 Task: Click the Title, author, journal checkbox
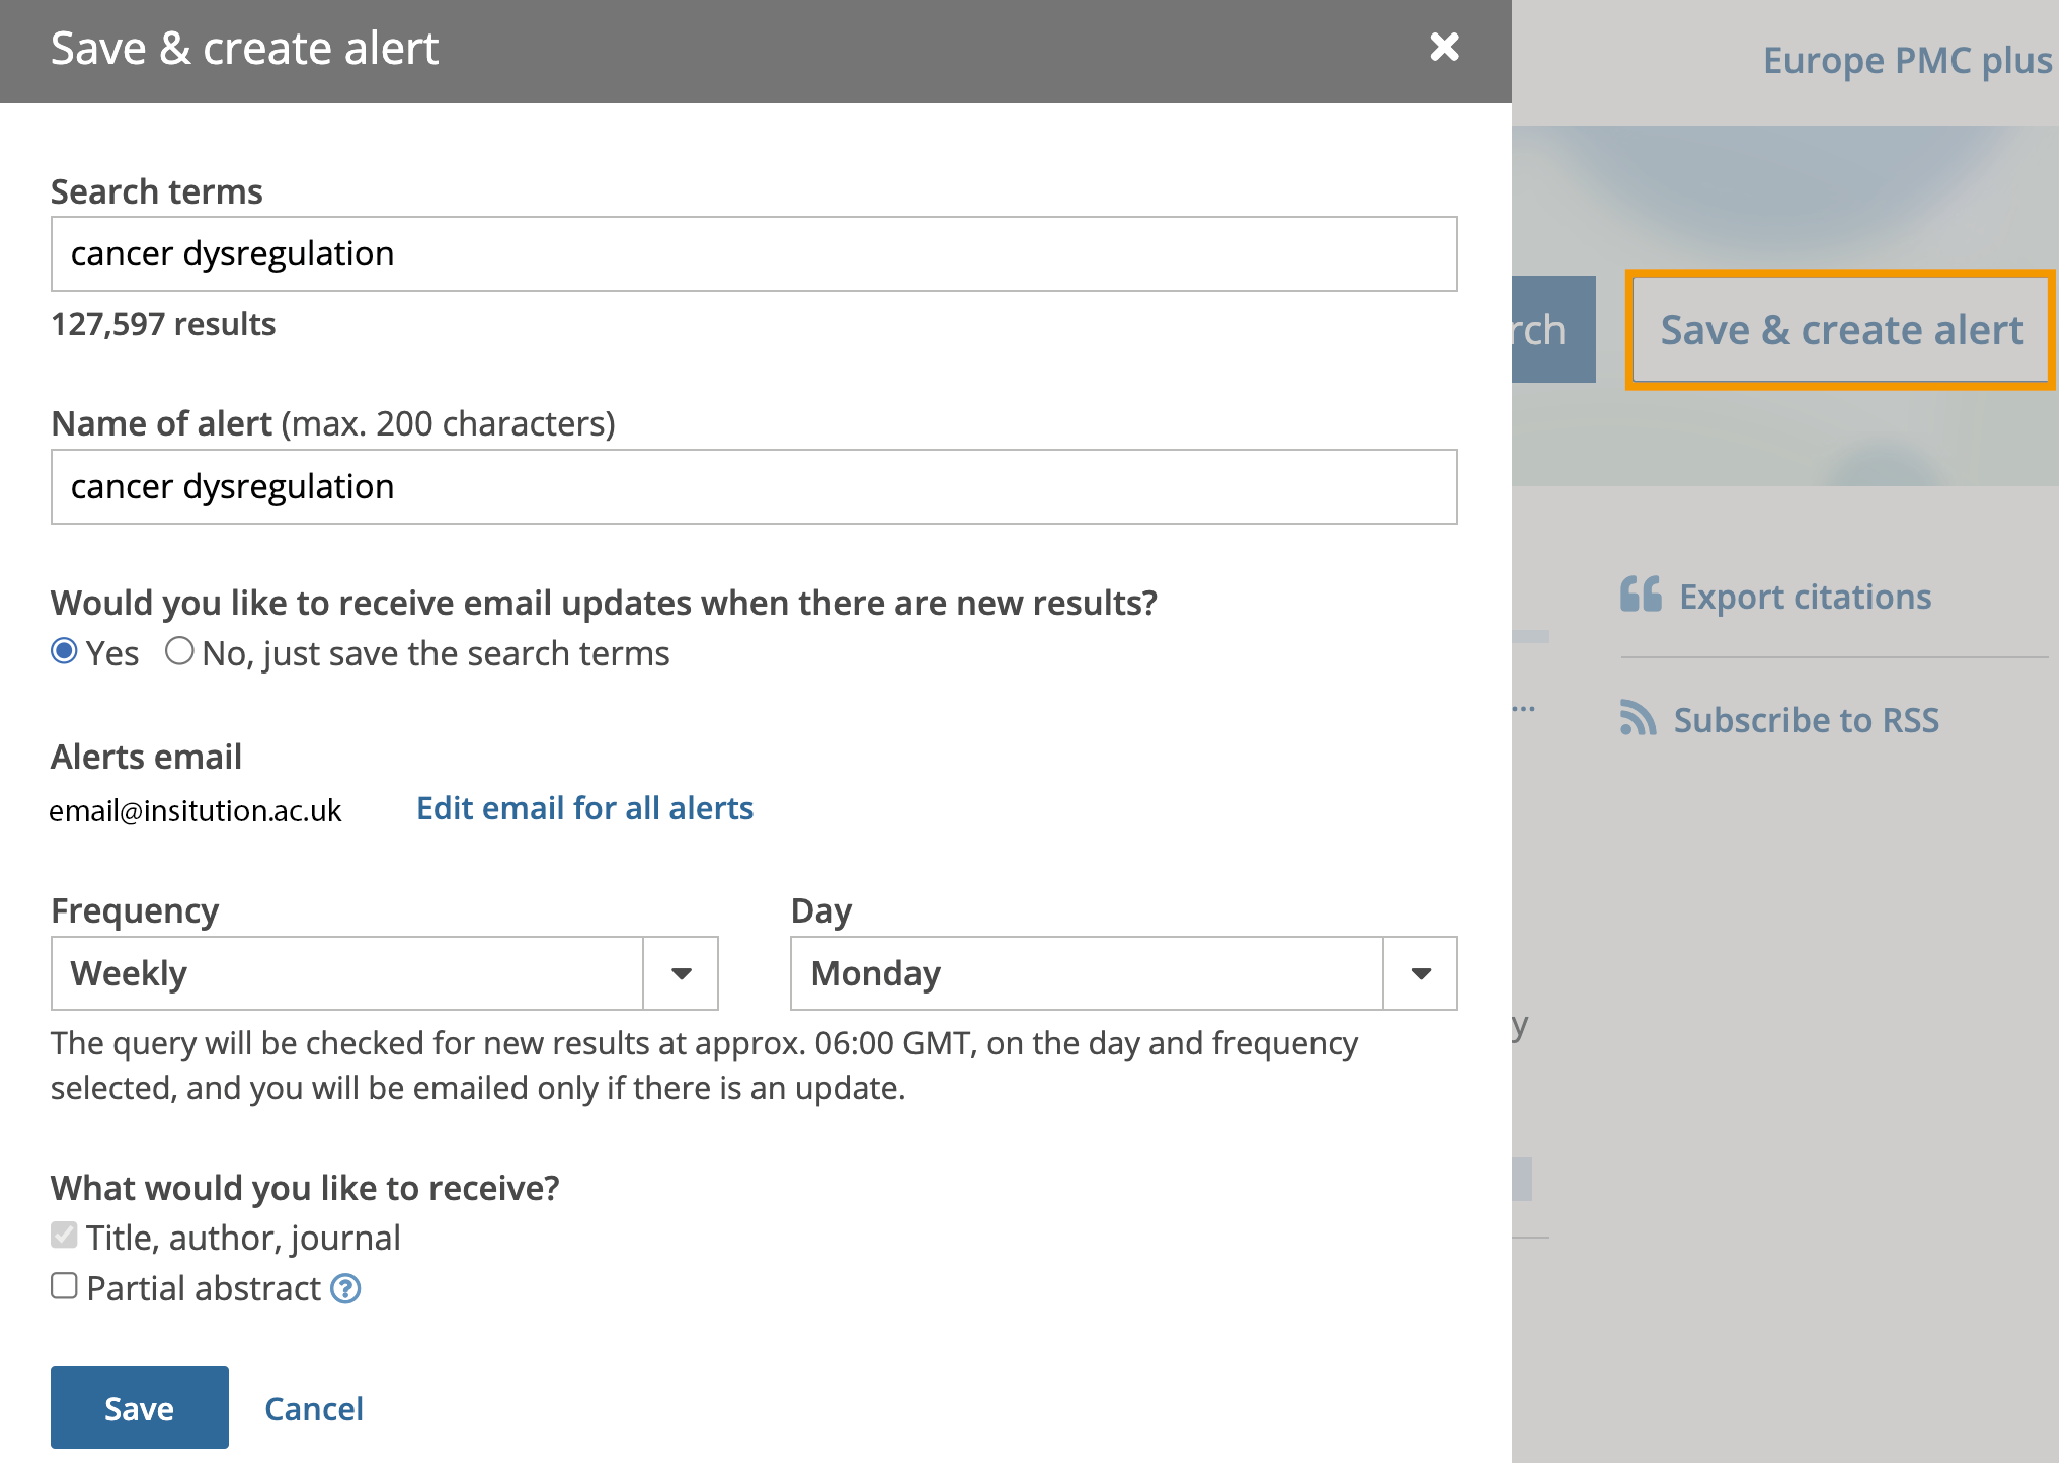pos(65,1236)
